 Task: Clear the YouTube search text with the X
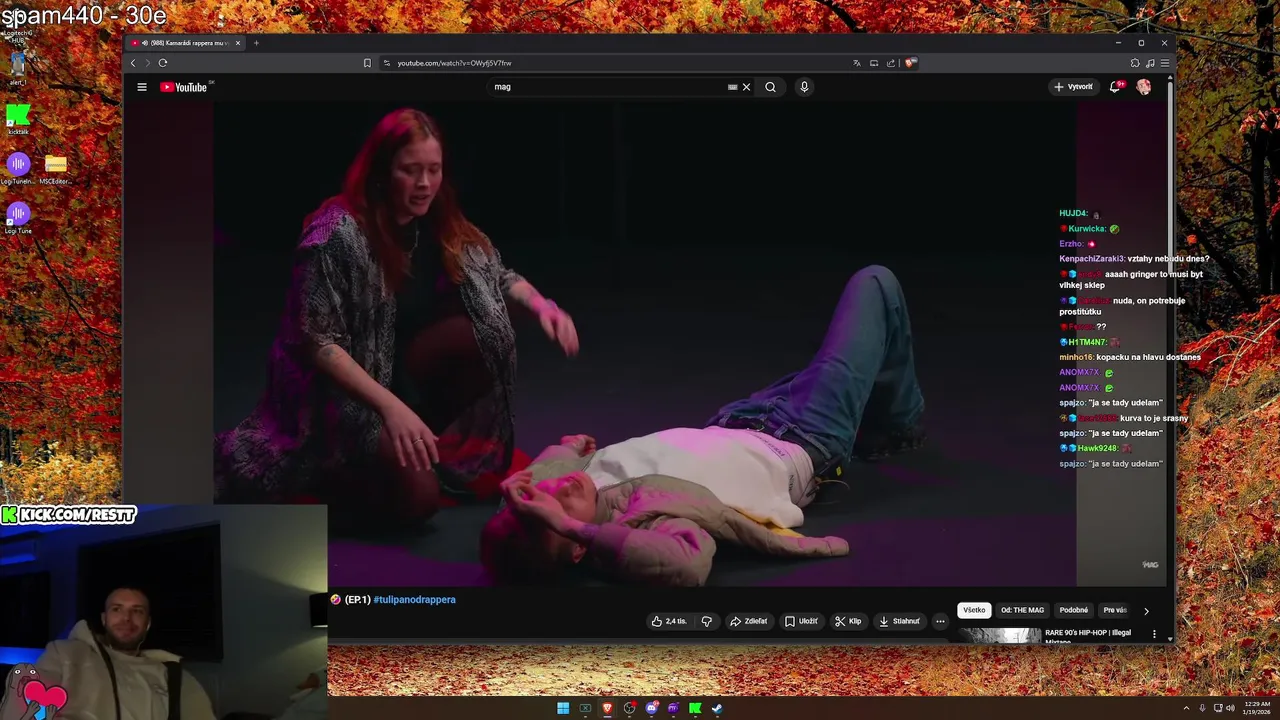746,87
